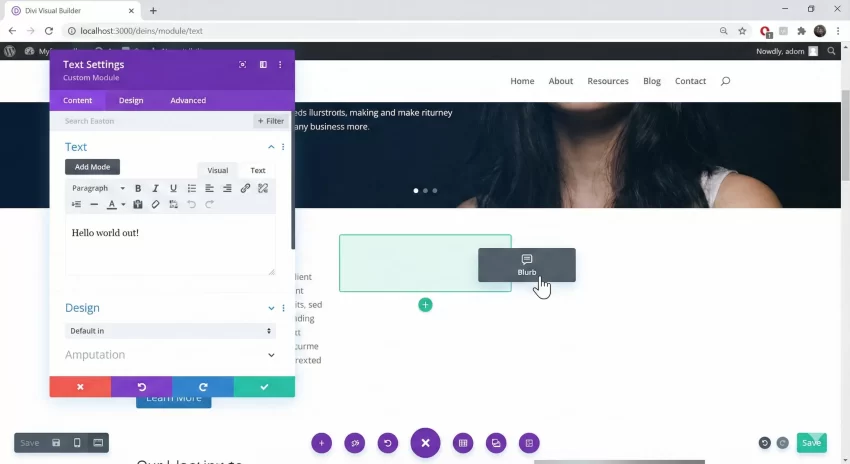Screen dimensions: 850x464
Task: Select the Visual editor tab
Action: point(217,170)
